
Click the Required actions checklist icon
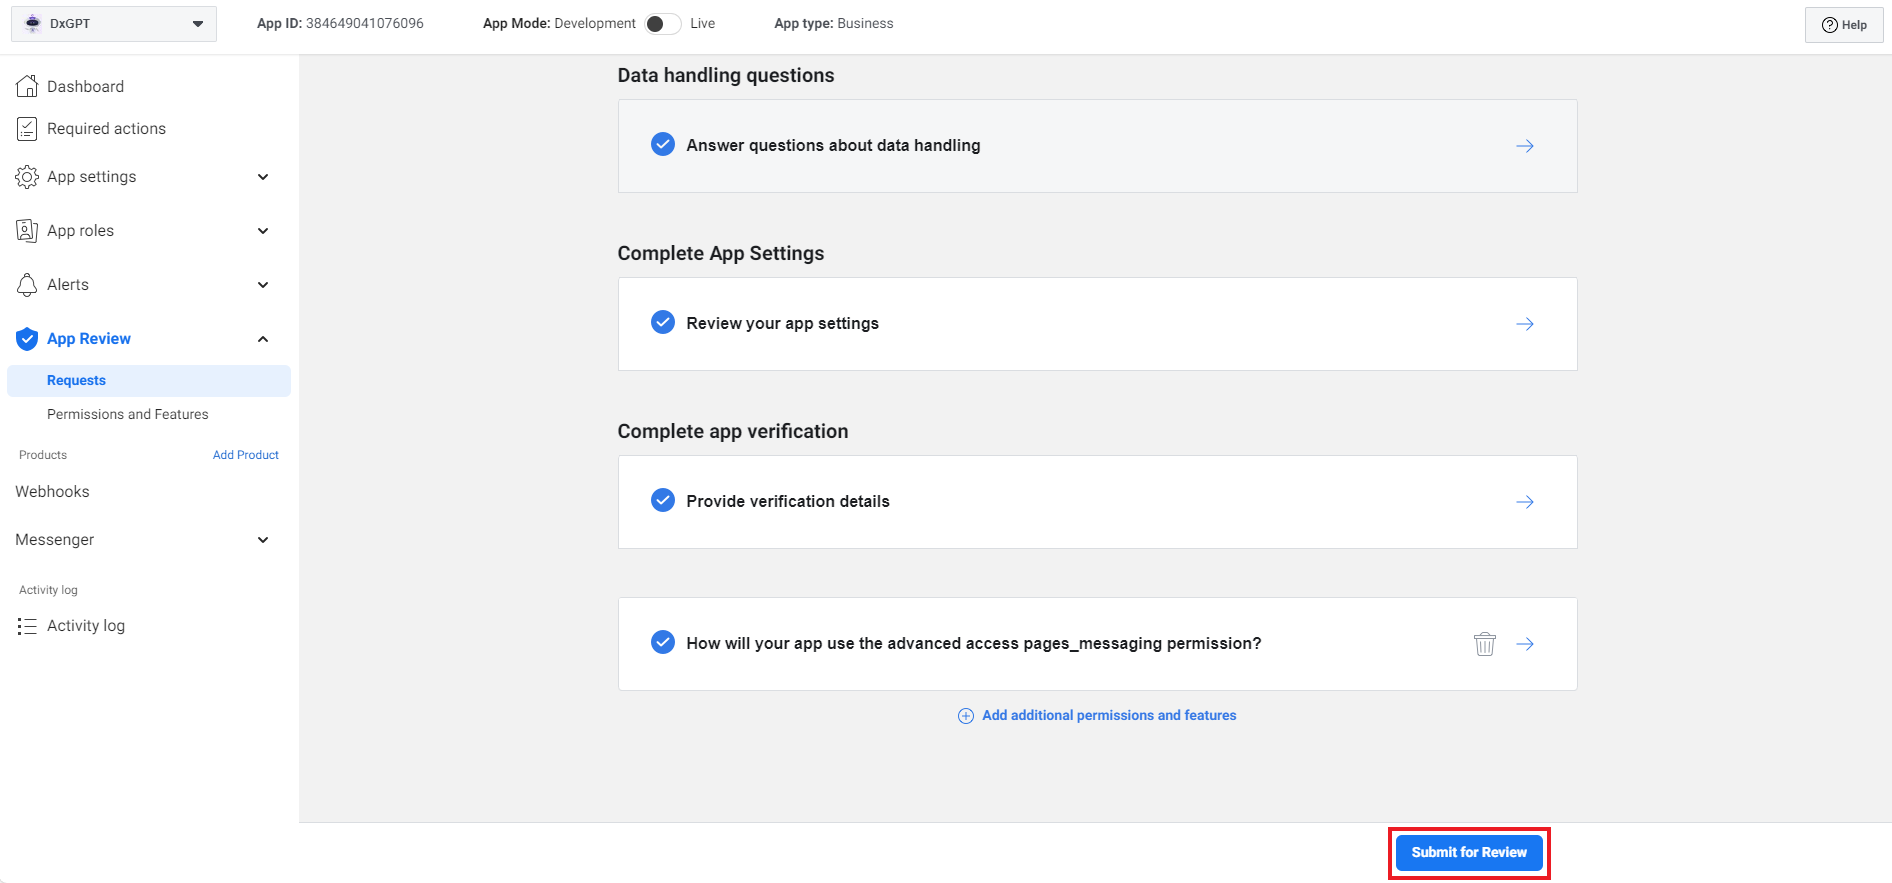click(27, 129)
